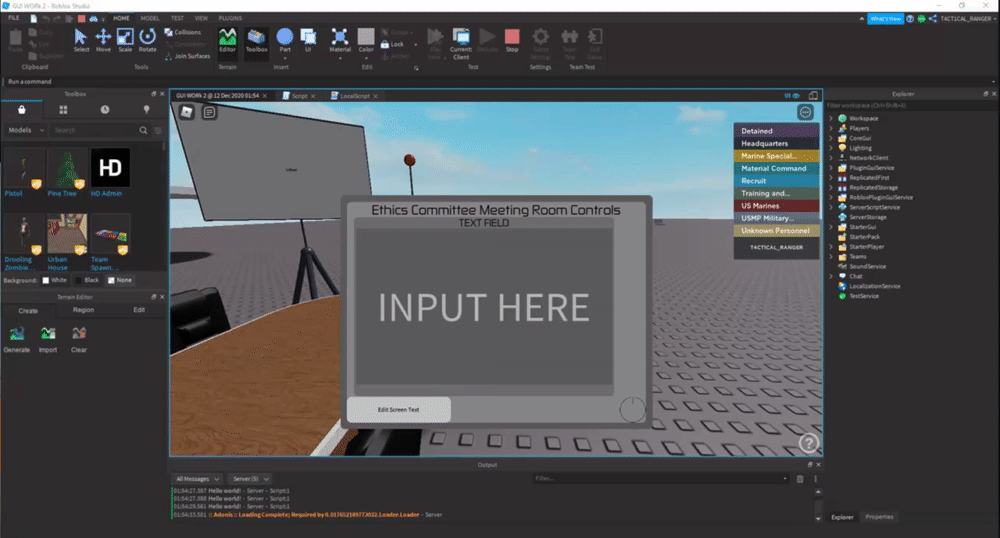The image size is (1000, 538).
Task: Open the Edit tab in Terrain Editor
Action: (139, 310)
